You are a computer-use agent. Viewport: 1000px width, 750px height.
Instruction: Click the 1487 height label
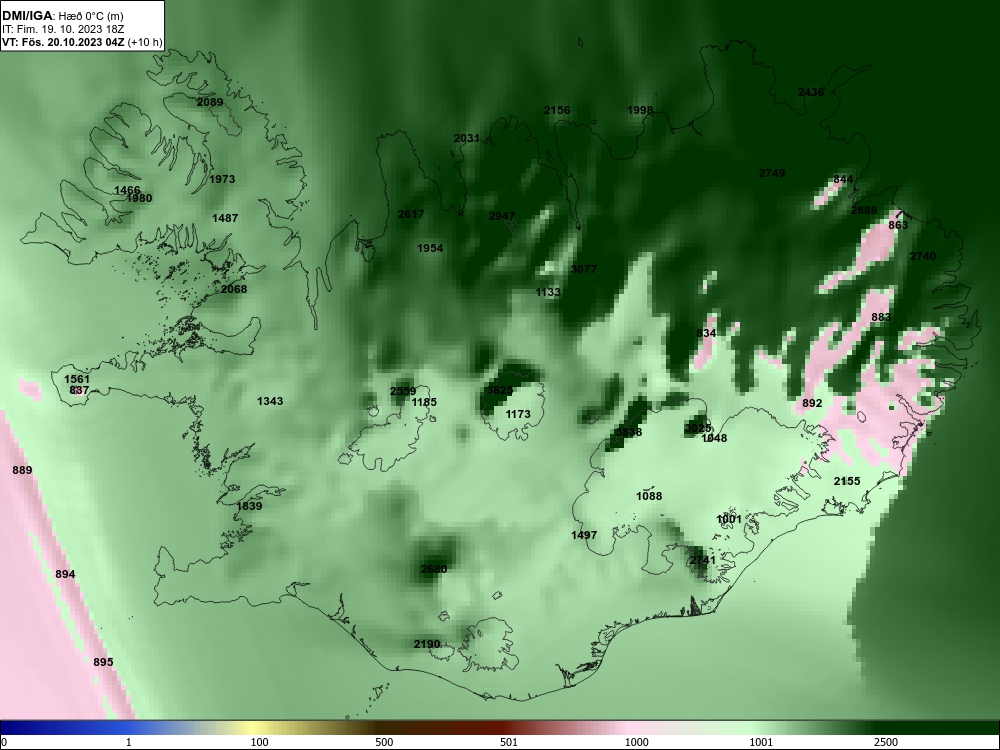[225, 219]
